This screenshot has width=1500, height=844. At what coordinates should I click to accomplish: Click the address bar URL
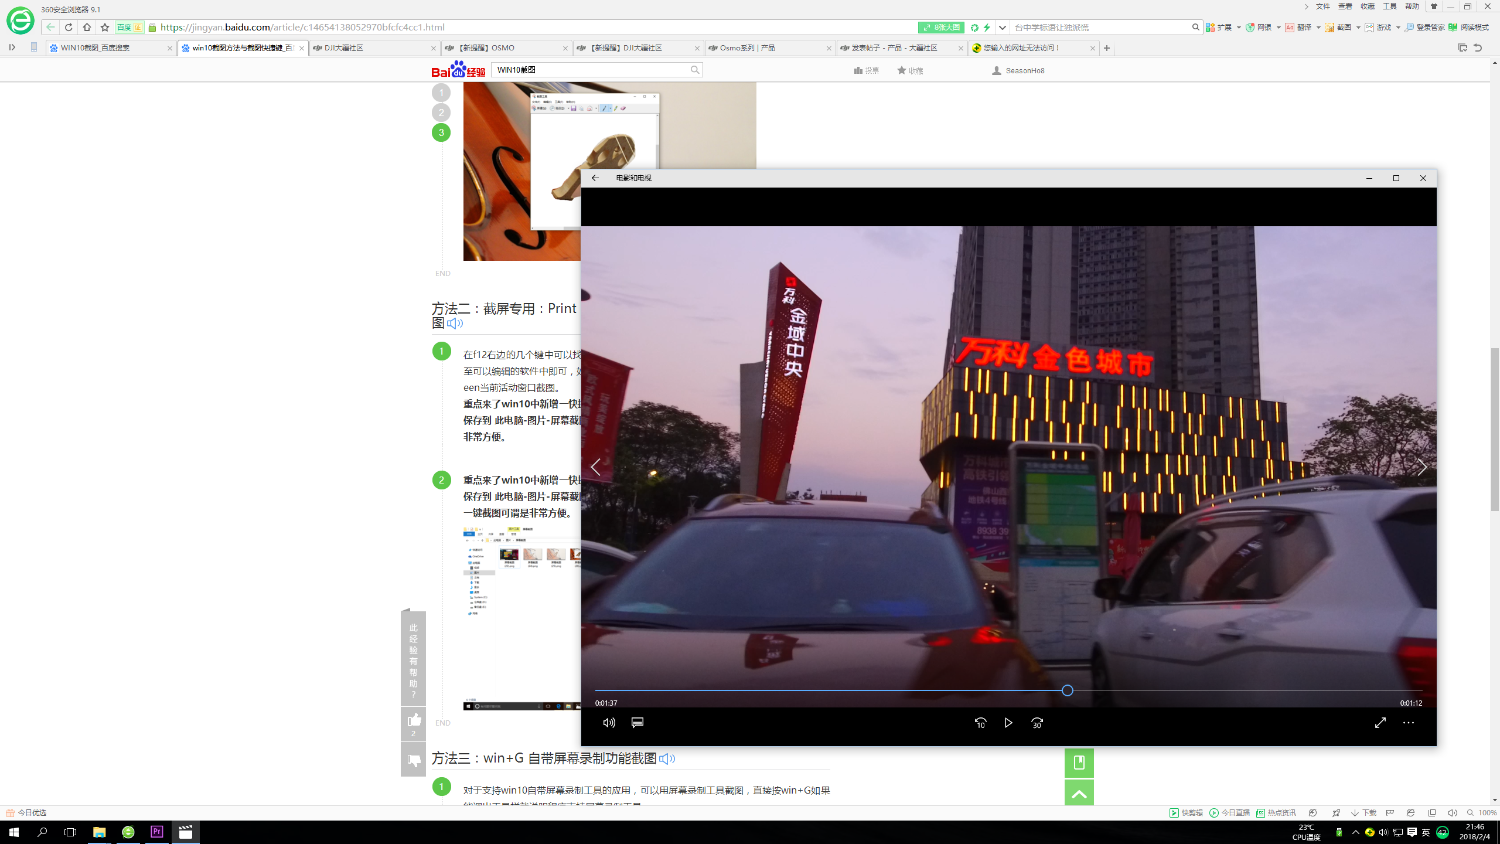(302, 27)
